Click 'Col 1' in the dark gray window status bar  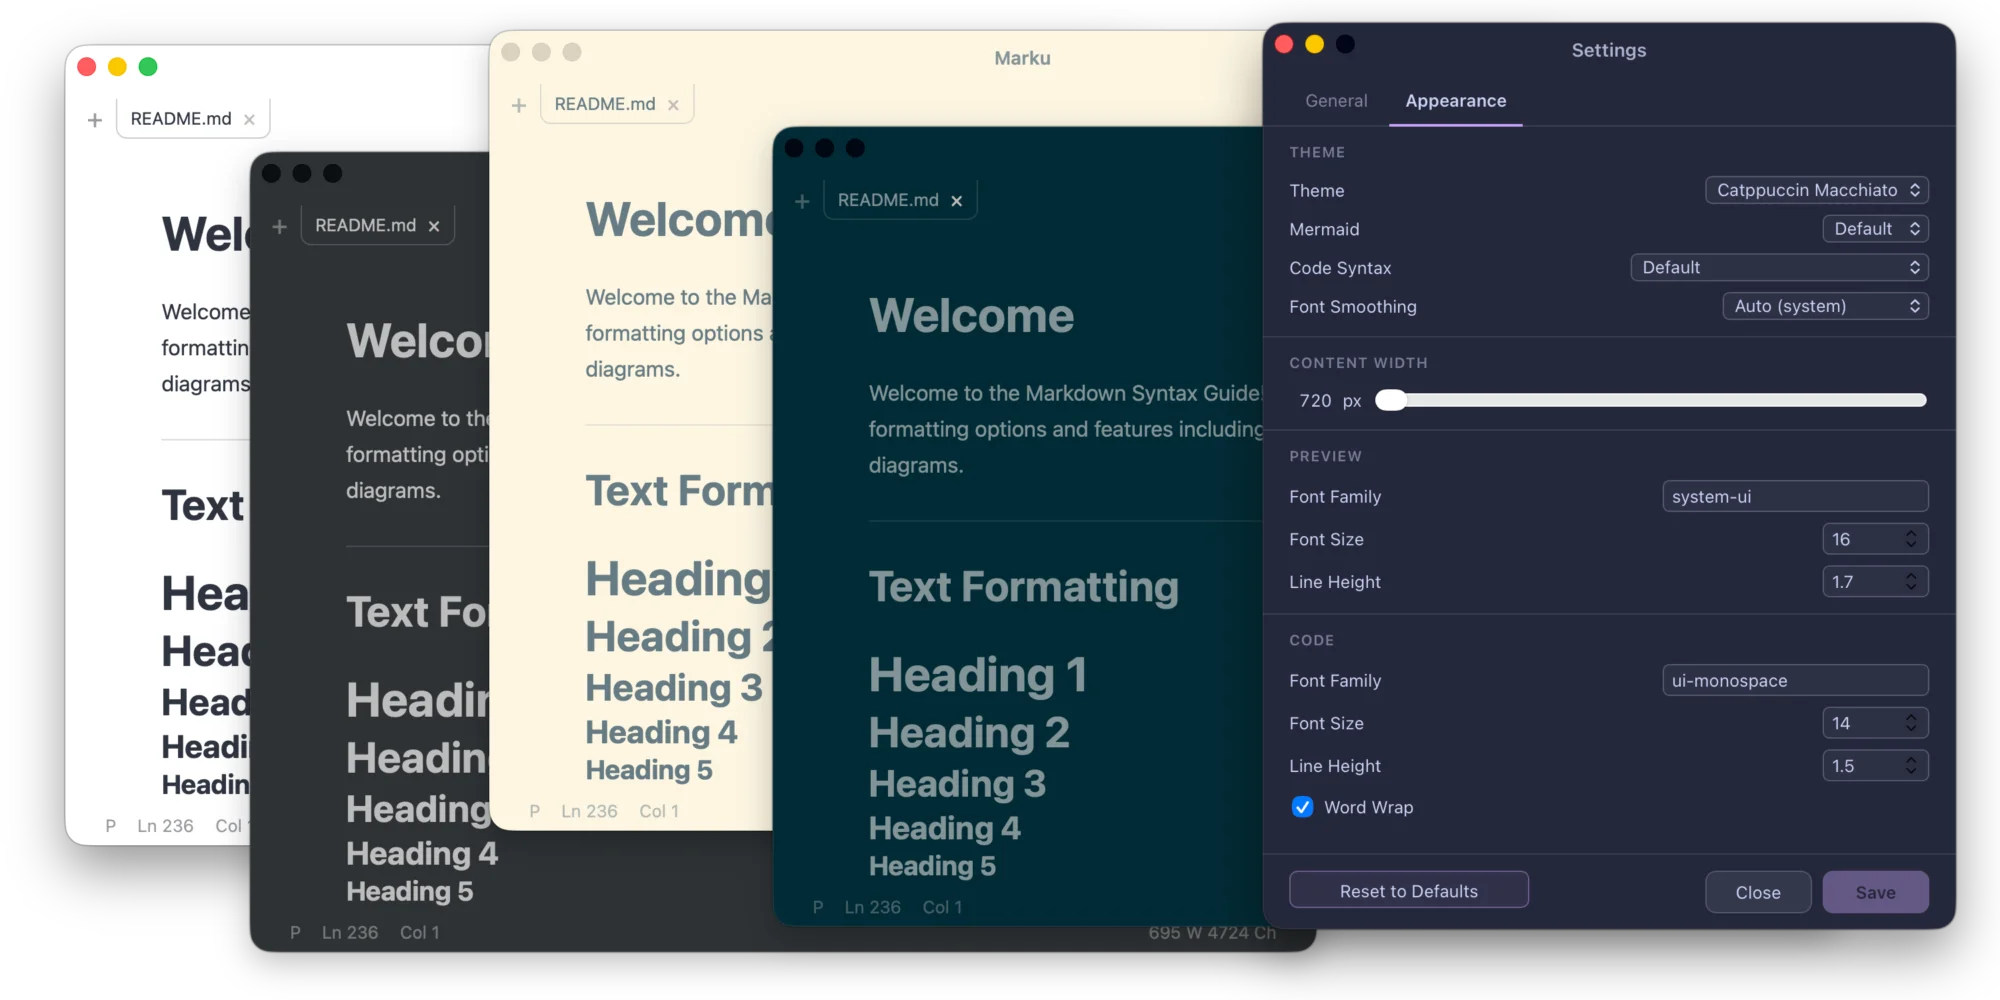pyautogui.click(x=420, y=932)
